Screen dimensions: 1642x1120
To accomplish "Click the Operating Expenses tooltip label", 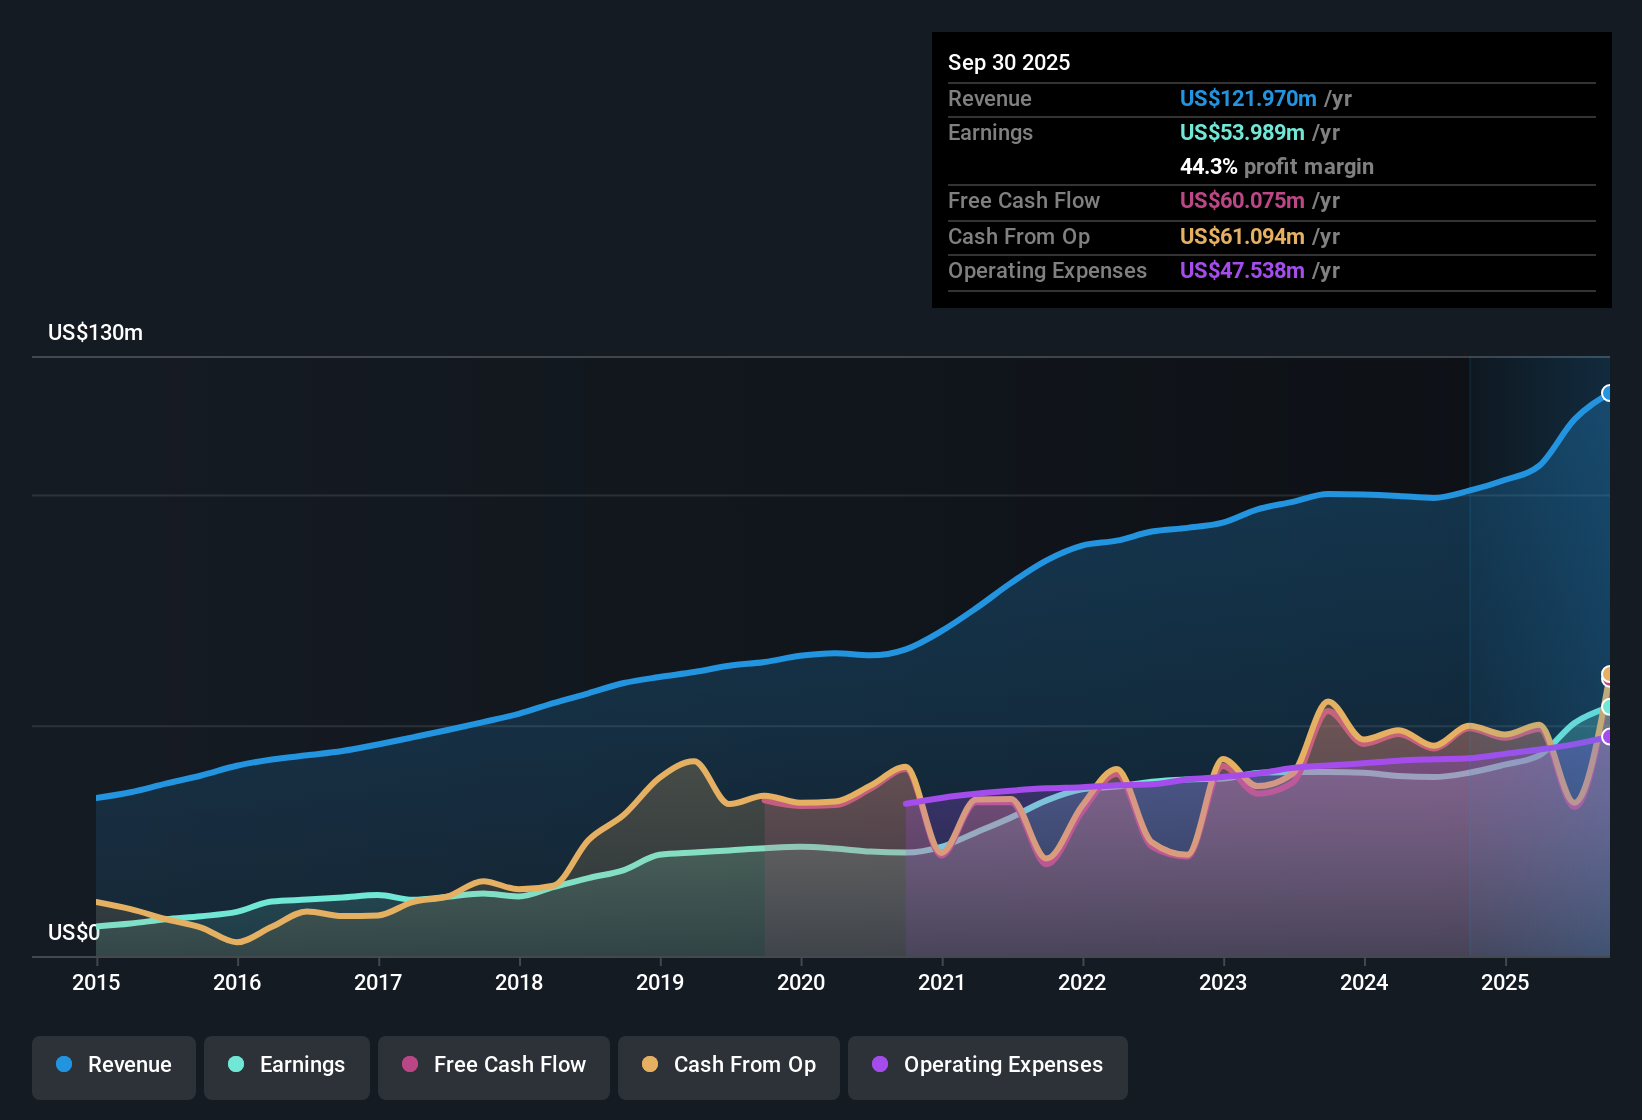I will coord(1047,270).
